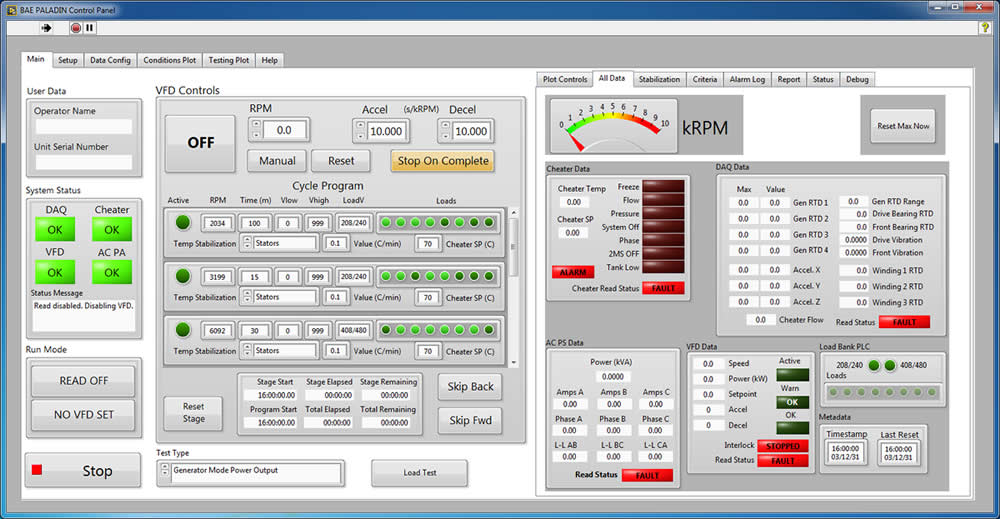Click the Cheater OK status indicator

pos(112,230)
